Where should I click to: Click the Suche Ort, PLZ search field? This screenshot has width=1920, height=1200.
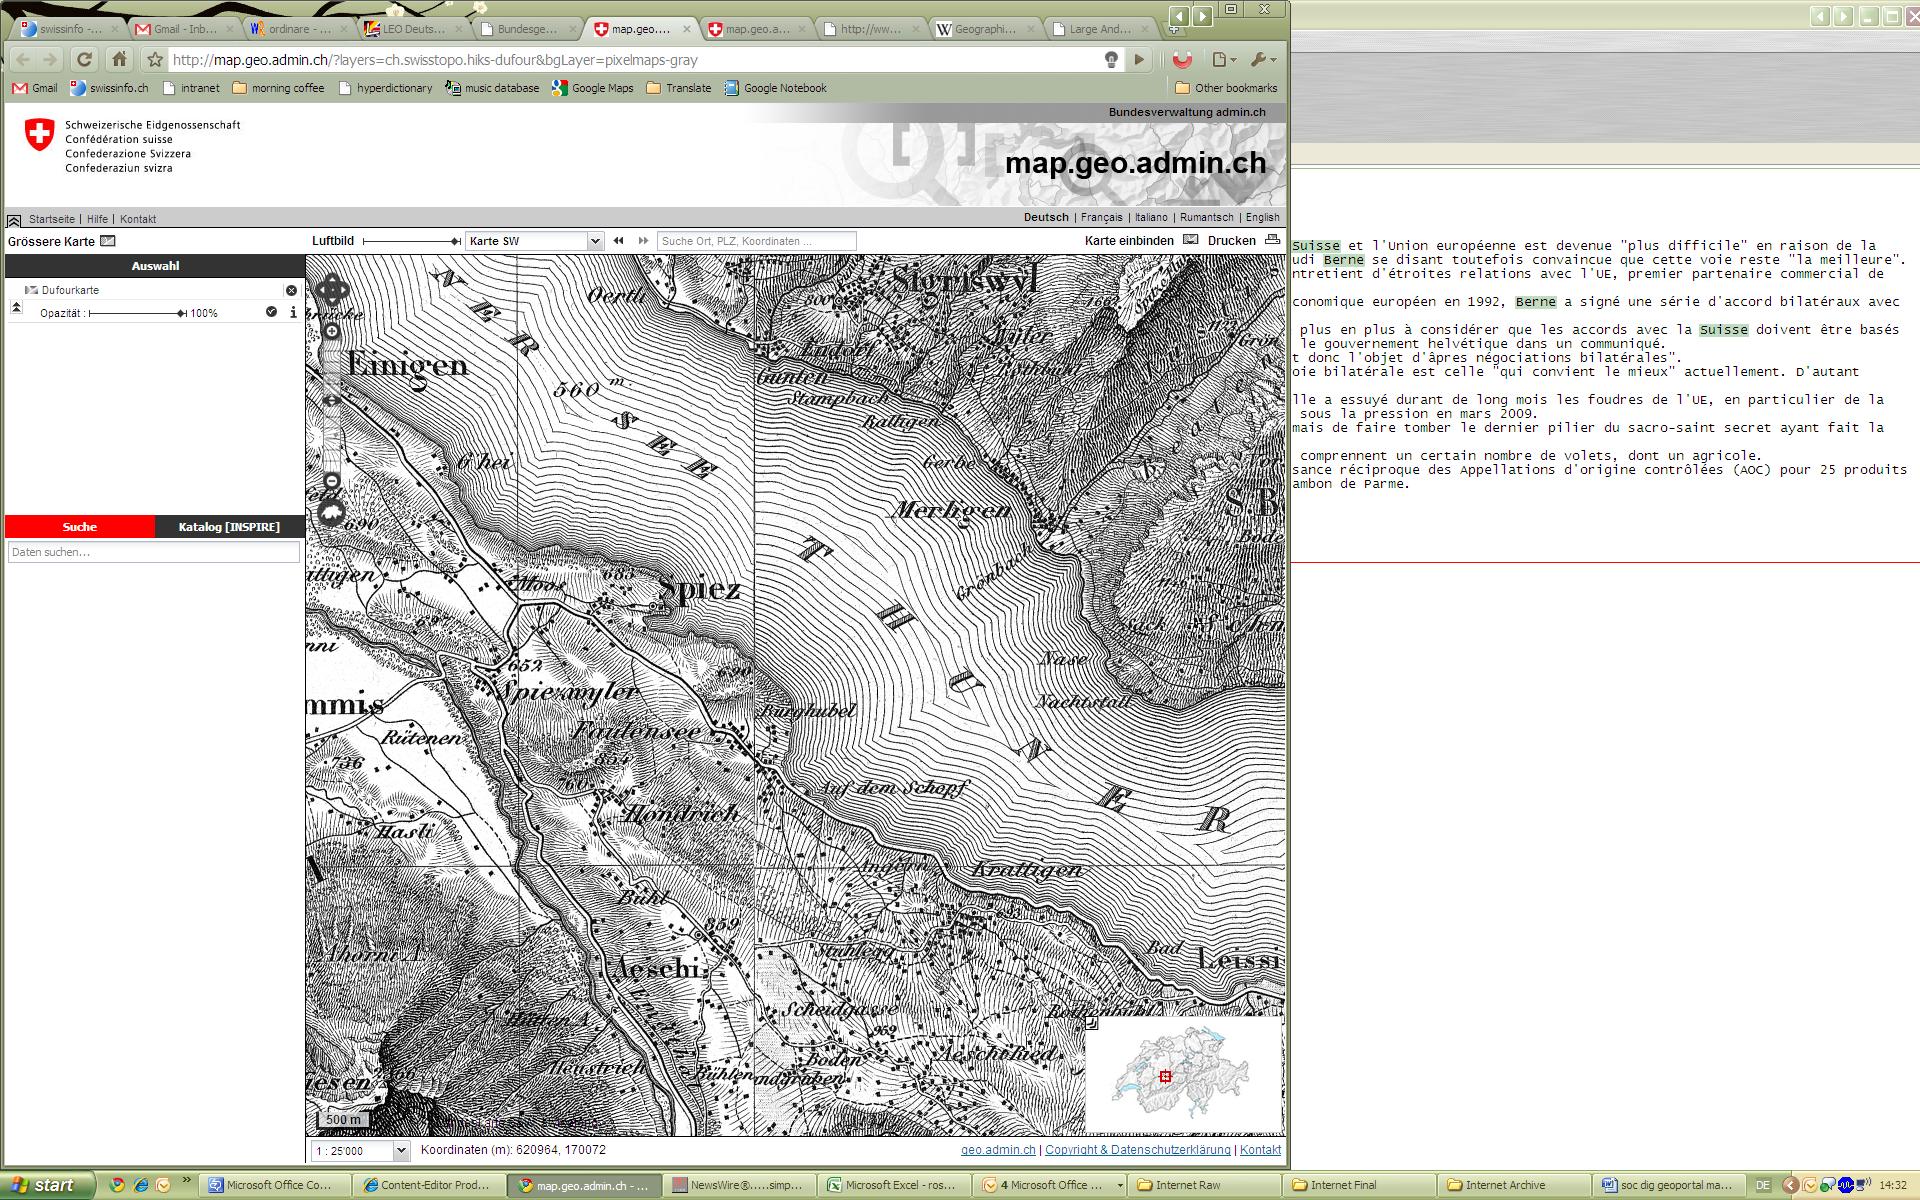coord(756,241)
